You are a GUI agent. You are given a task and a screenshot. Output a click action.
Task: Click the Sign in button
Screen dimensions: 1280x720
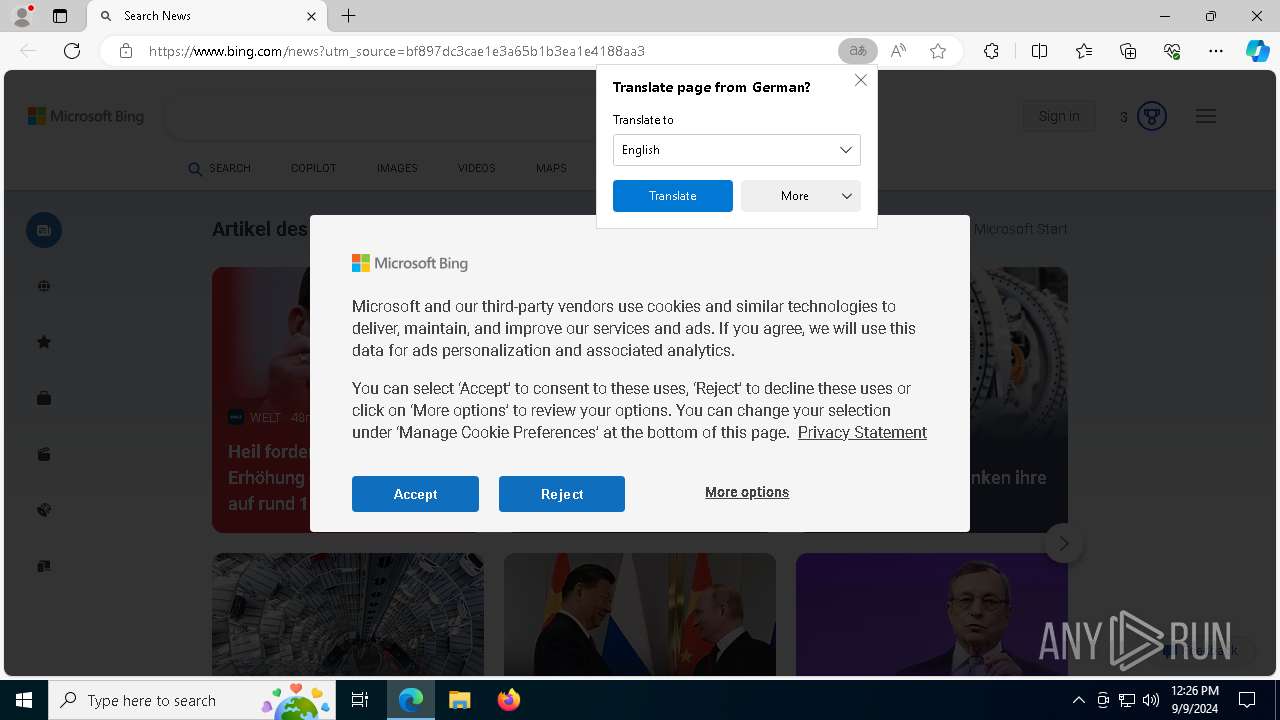1058,117
